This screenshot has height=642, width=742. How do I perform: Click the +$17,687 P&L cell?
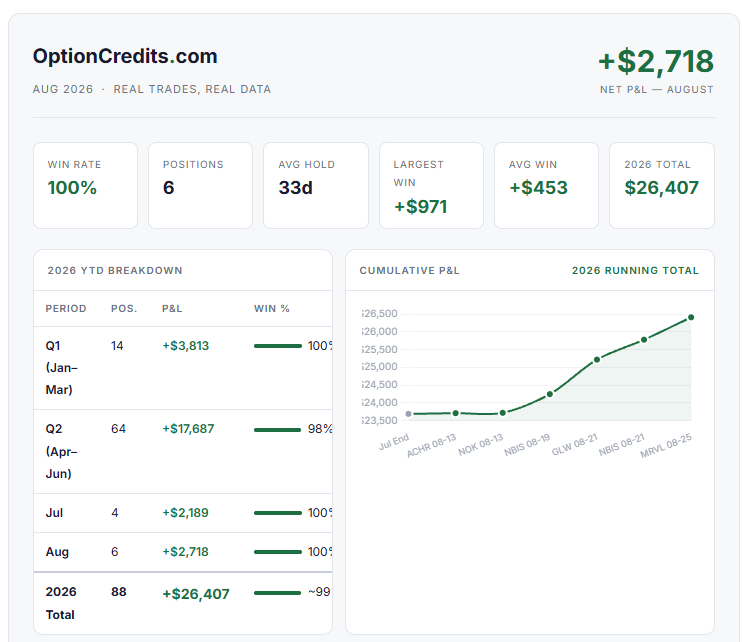188,429
